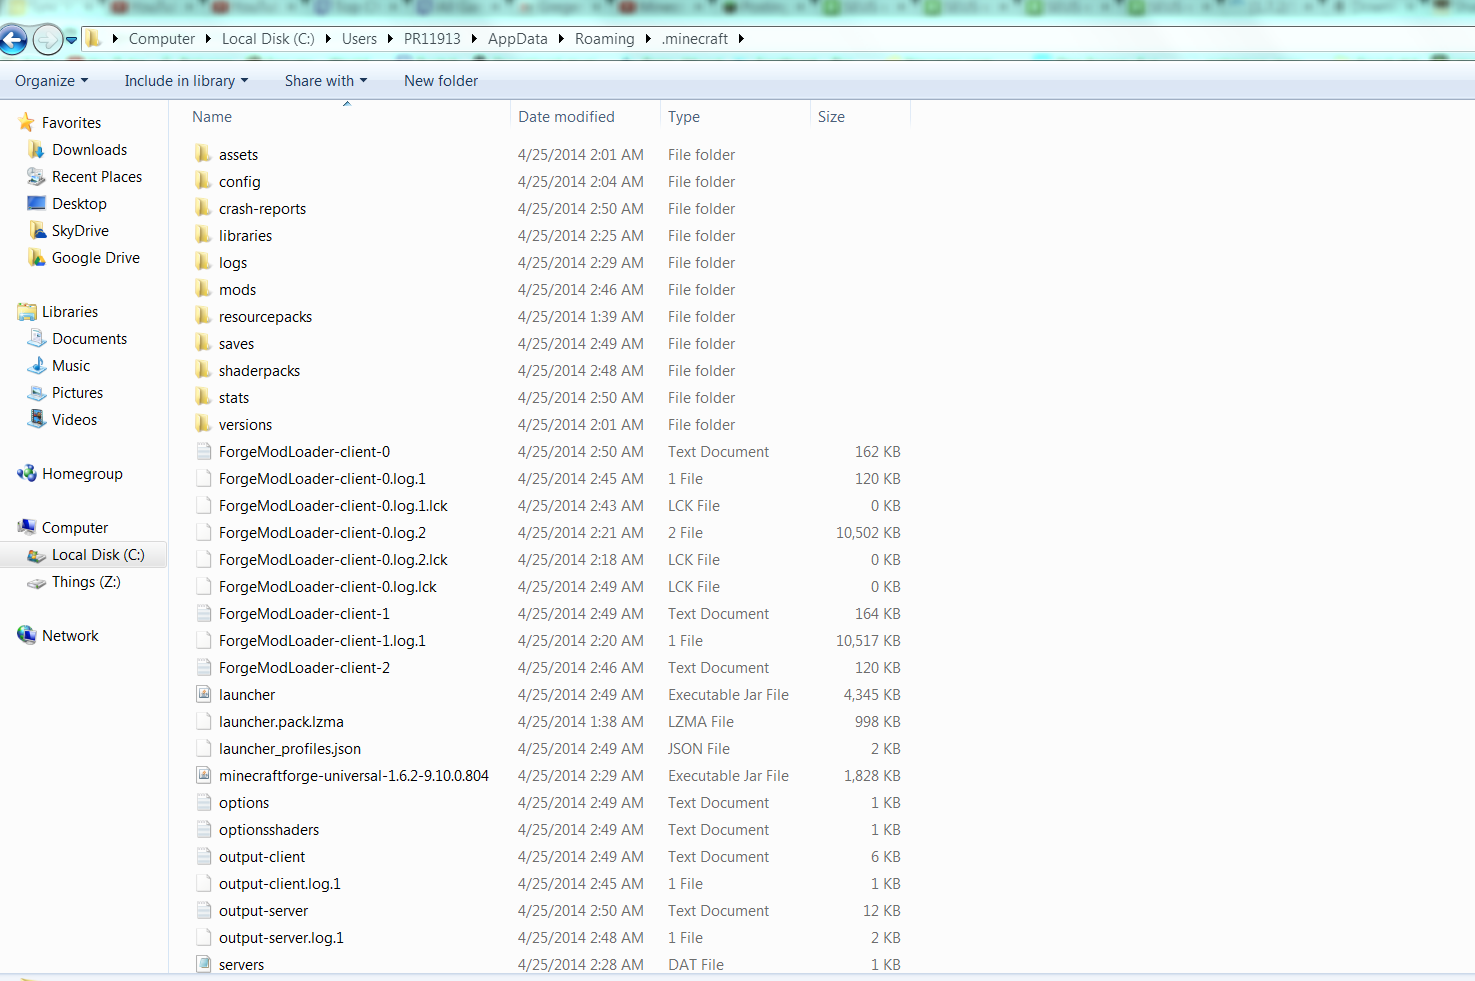Expand the arrow after AppData breadcrumb
1475x981 pixels.
coord(561,39)
